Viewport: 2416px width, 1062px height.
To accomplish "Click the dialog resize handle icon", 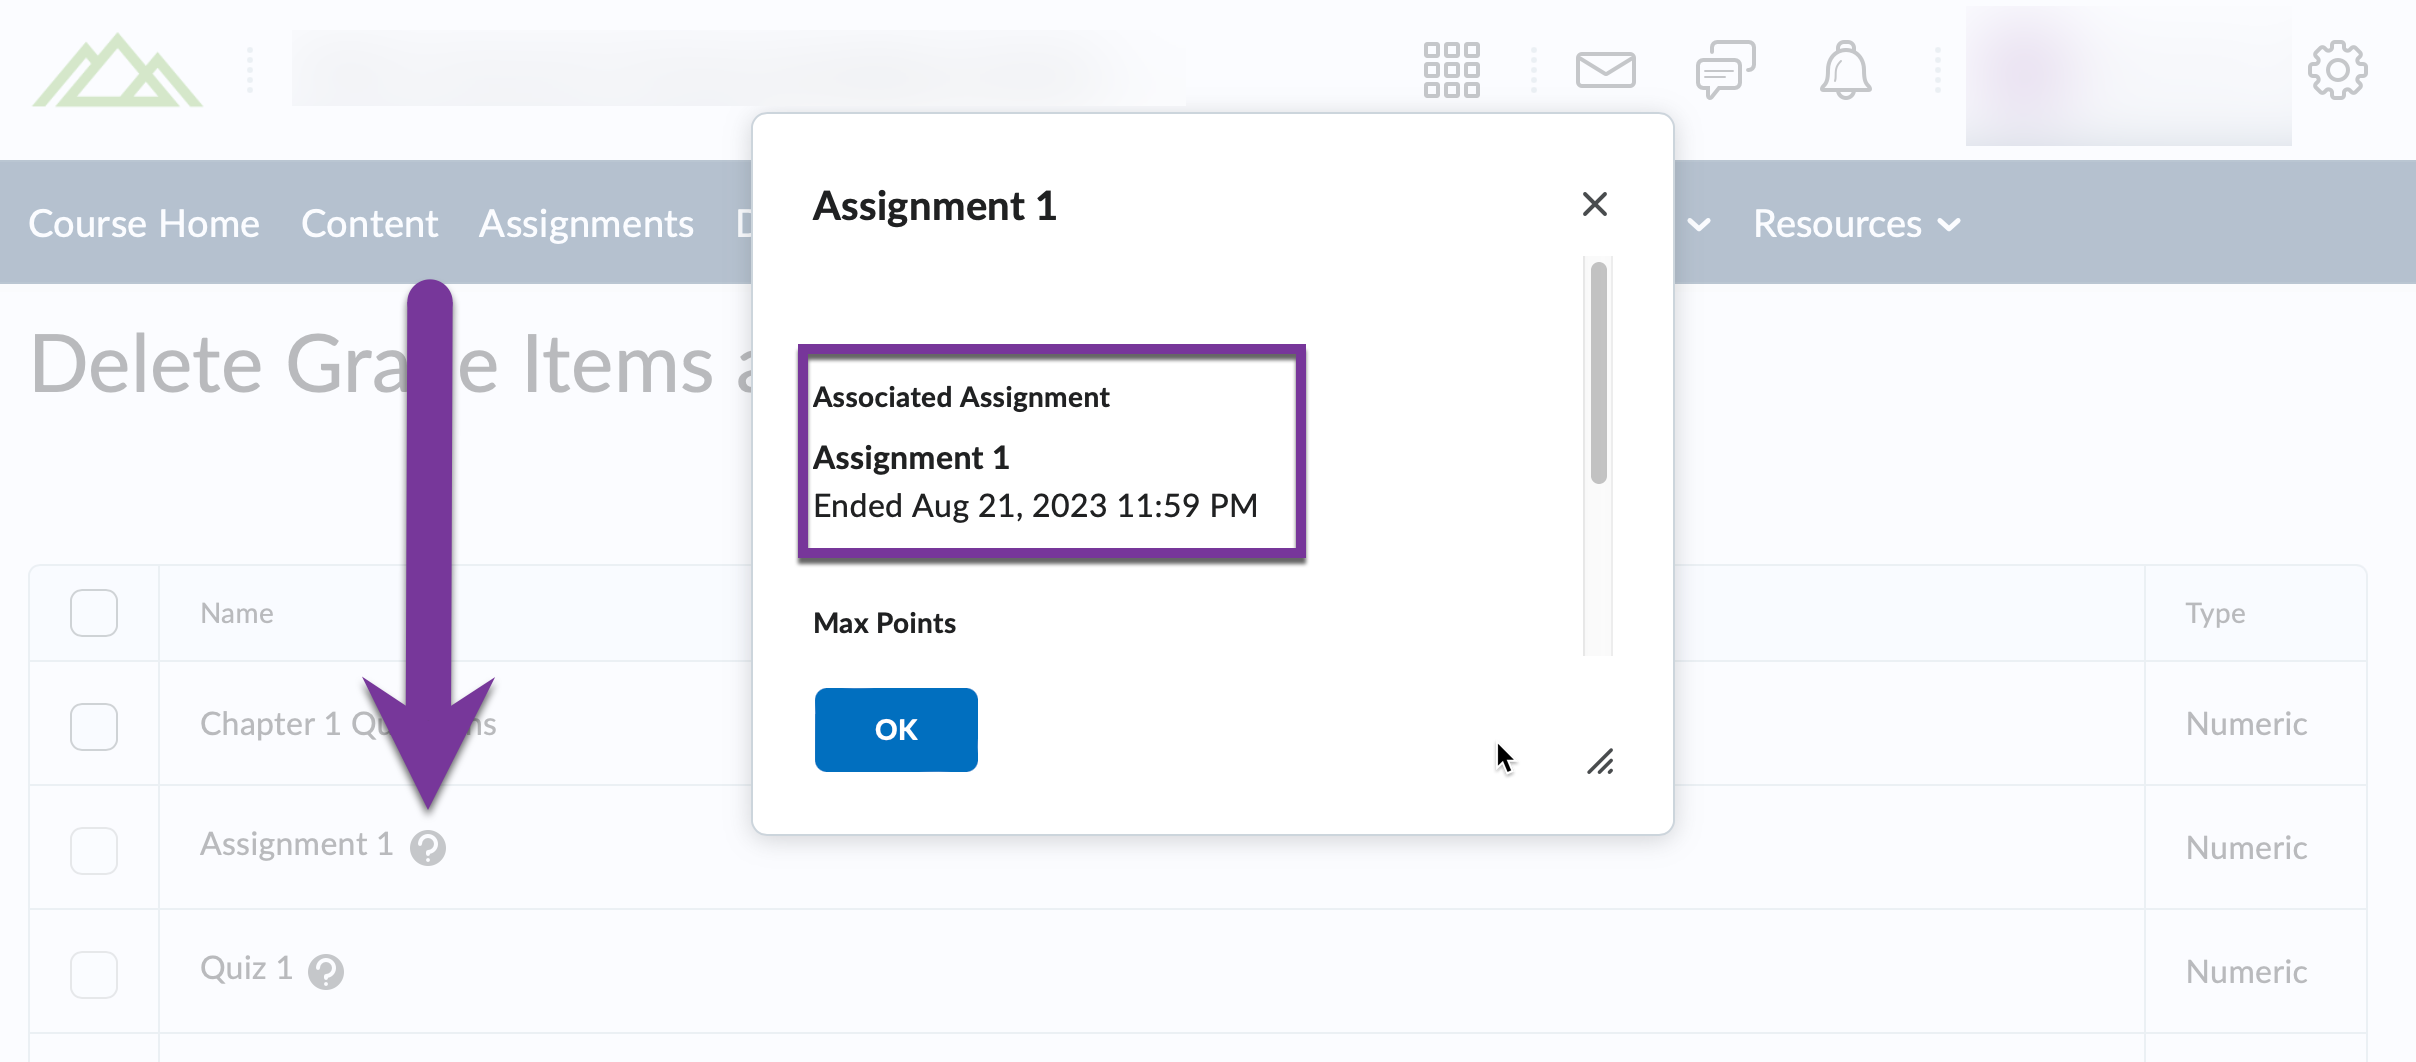I will 1601,764.
